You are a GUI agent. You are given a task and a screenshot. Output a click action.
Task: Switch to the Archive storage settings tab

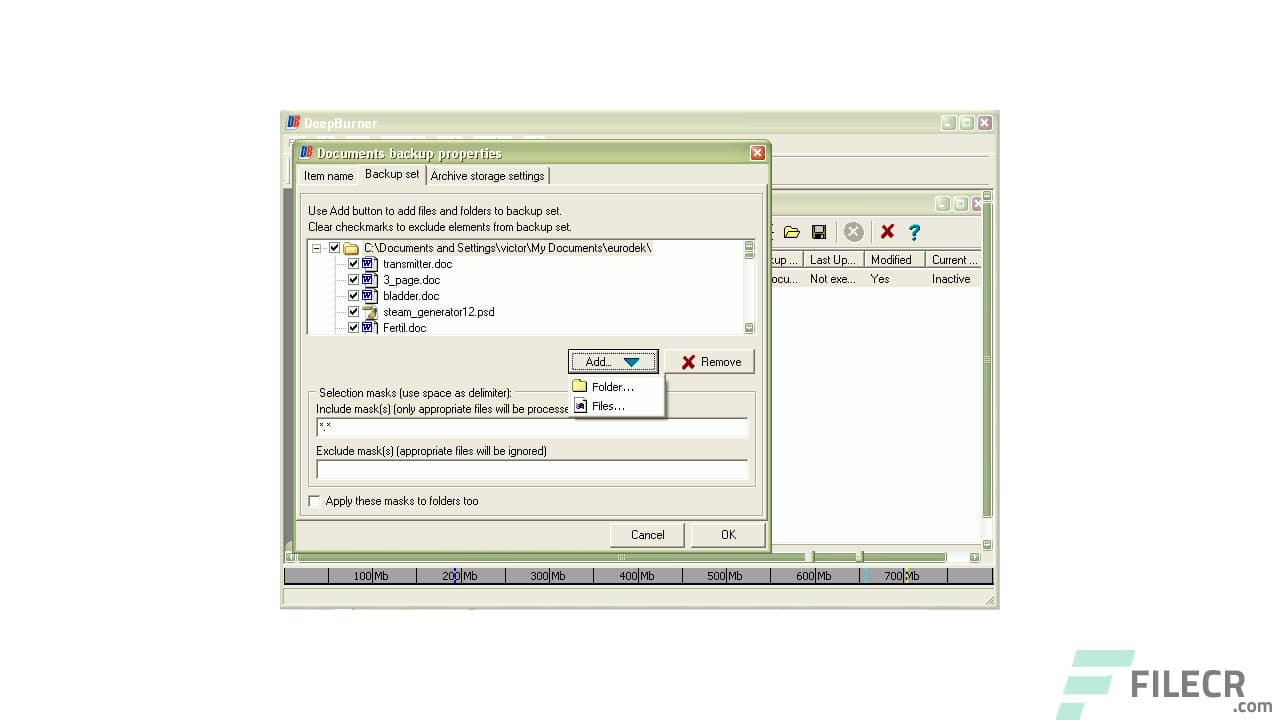[488, 175]
